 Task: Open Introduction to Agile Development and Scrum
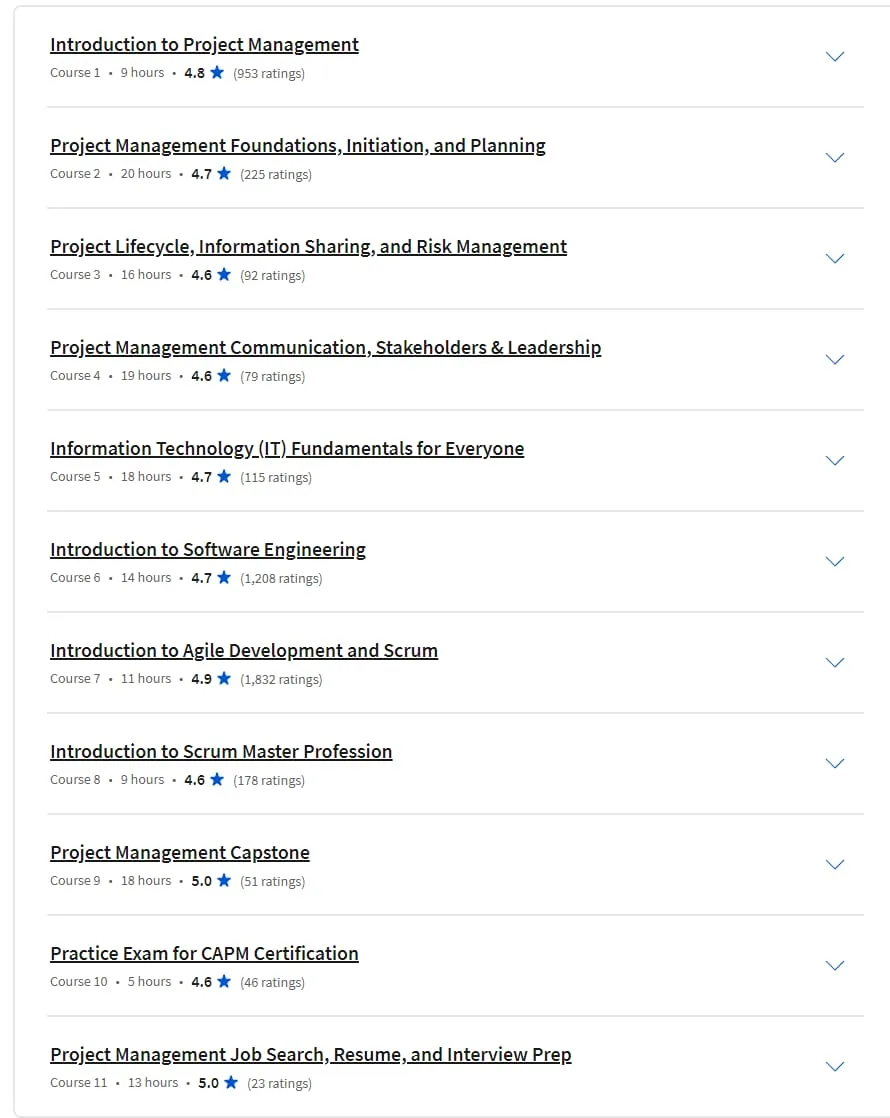pos(244,651)
